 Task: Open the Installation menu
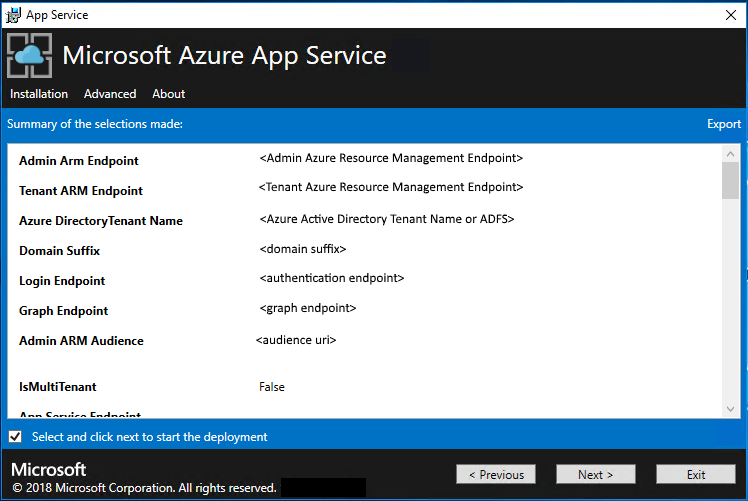coord(39,94)
